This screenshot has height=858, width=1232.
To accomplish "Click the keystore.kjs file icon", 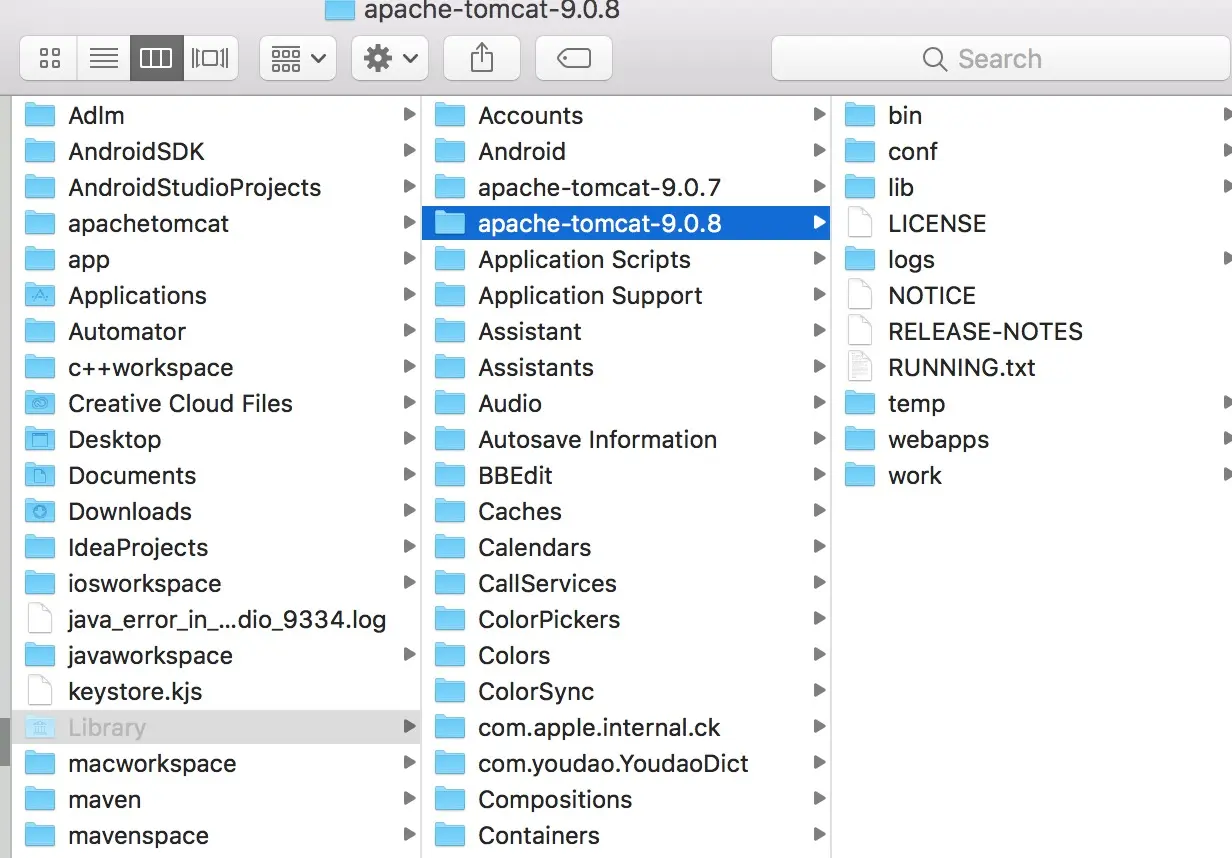I will [x=40, y=692].
